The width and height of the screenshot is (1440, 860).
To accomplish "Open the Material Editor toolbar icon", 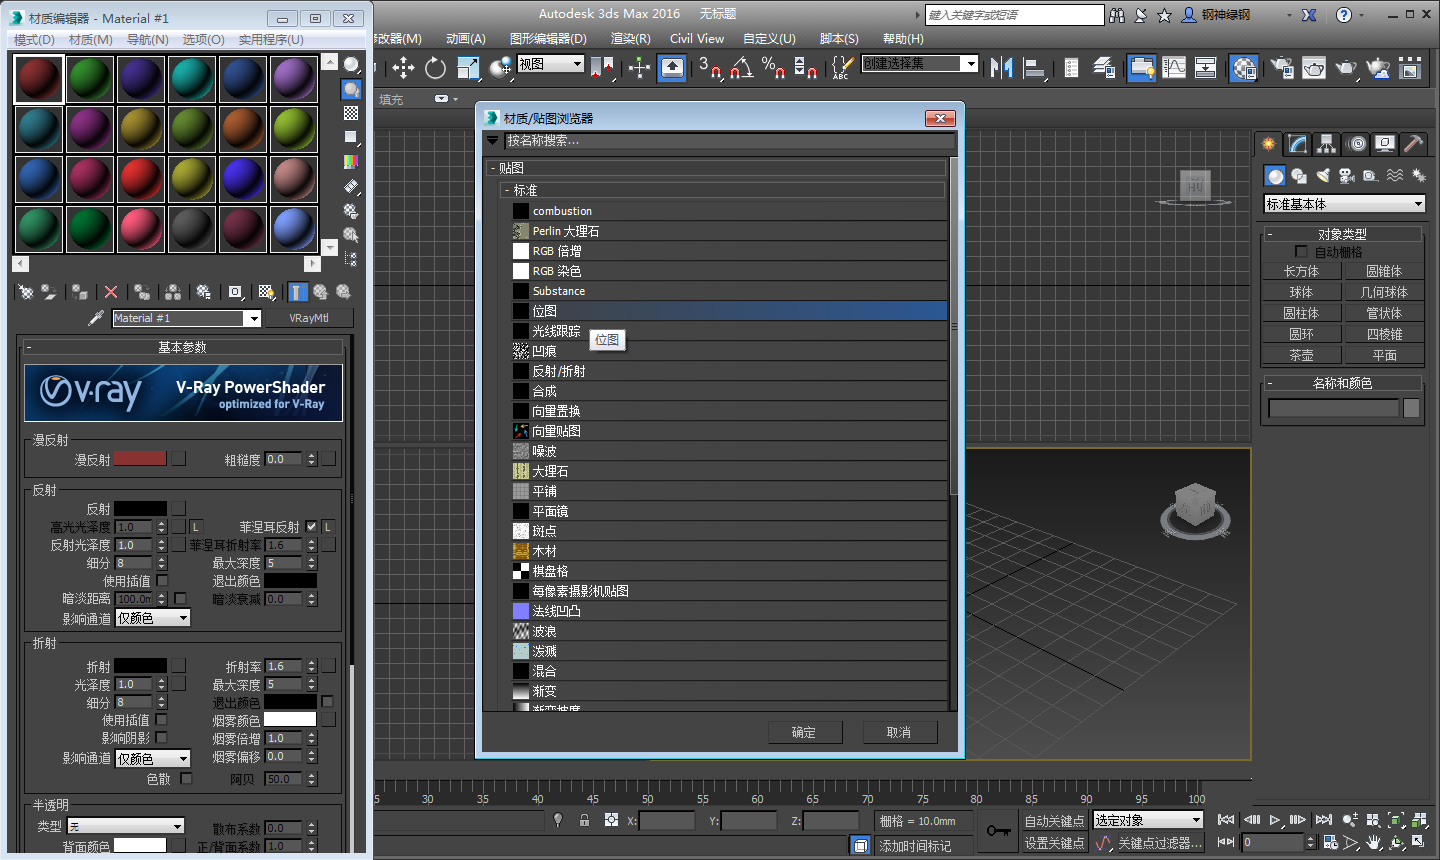I will [x=1244, y=67].
